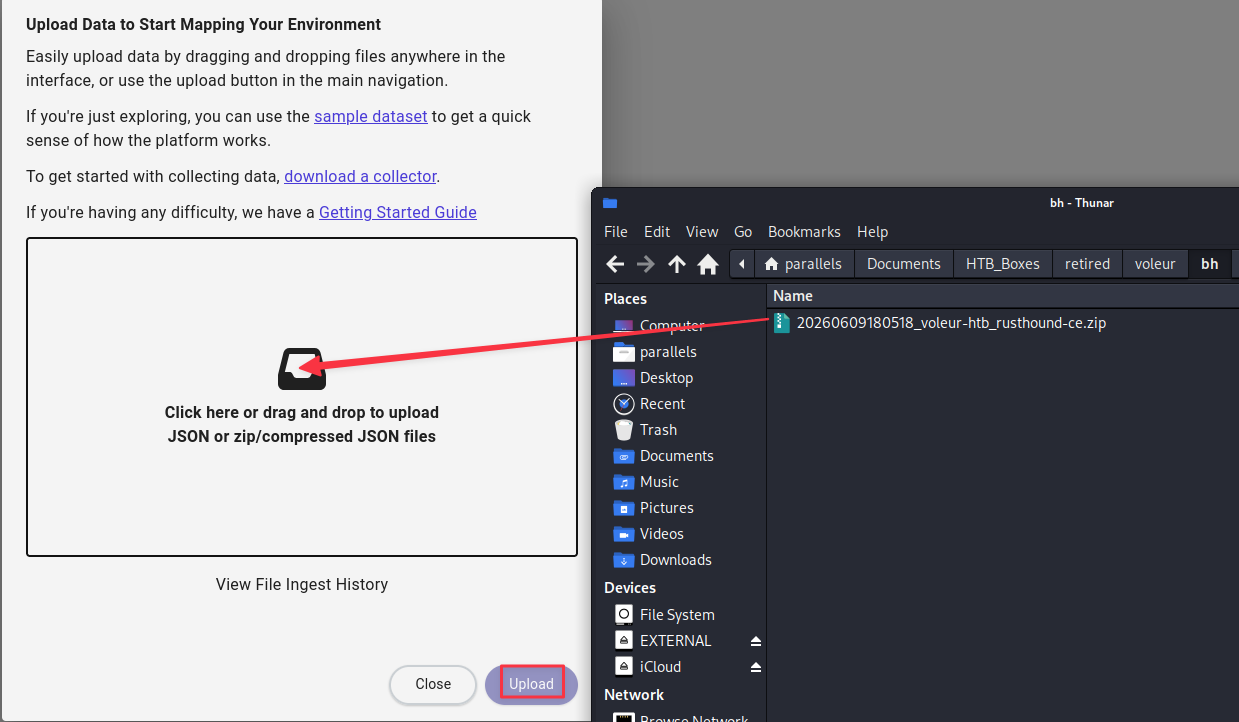
Task: Click the drag and drop upload area text
Action: coord(302,424)
